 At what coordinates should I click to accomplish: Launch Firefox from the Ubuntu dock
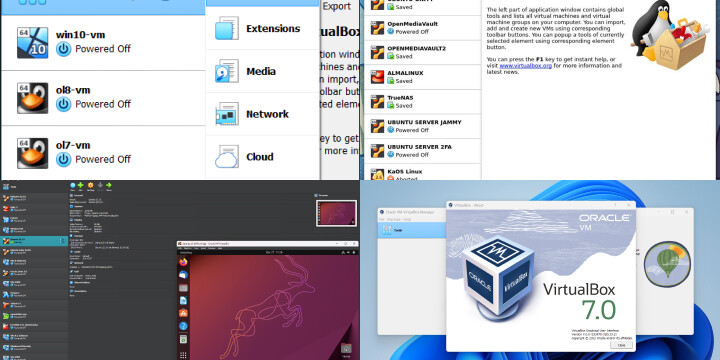[x=183, y=262]
